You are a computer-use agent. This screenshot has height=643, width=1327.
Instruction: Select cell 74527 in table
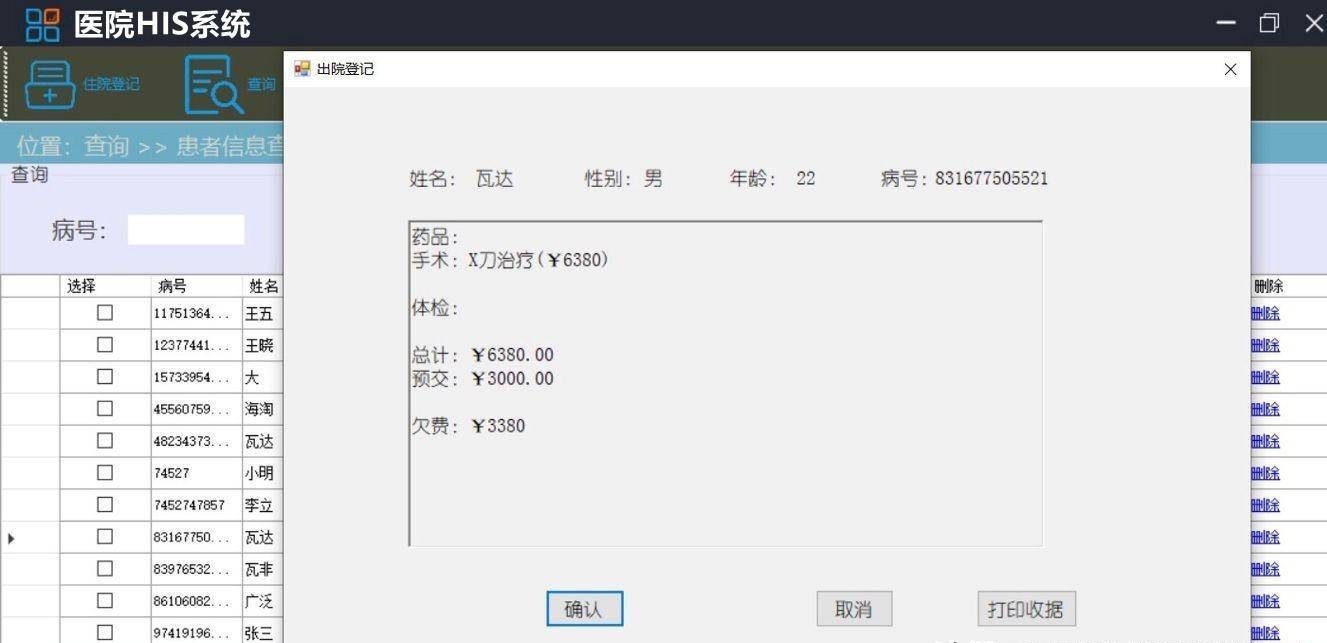click(196, 474)
